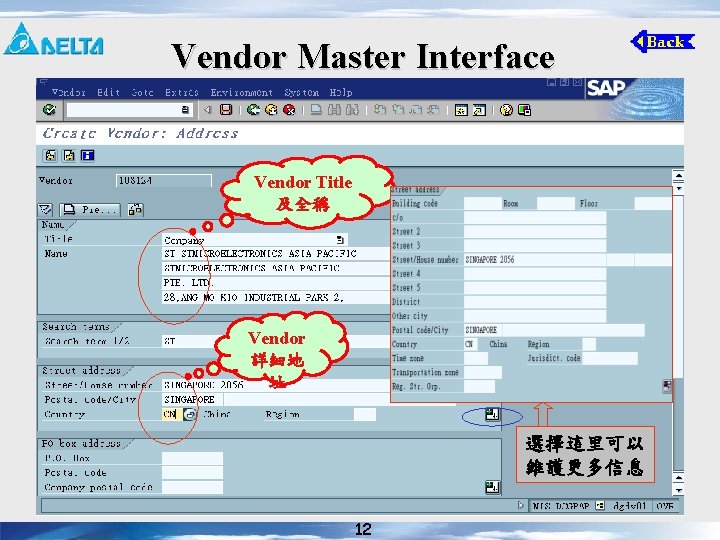Click the status bar expand triangle

click(520, 506)
